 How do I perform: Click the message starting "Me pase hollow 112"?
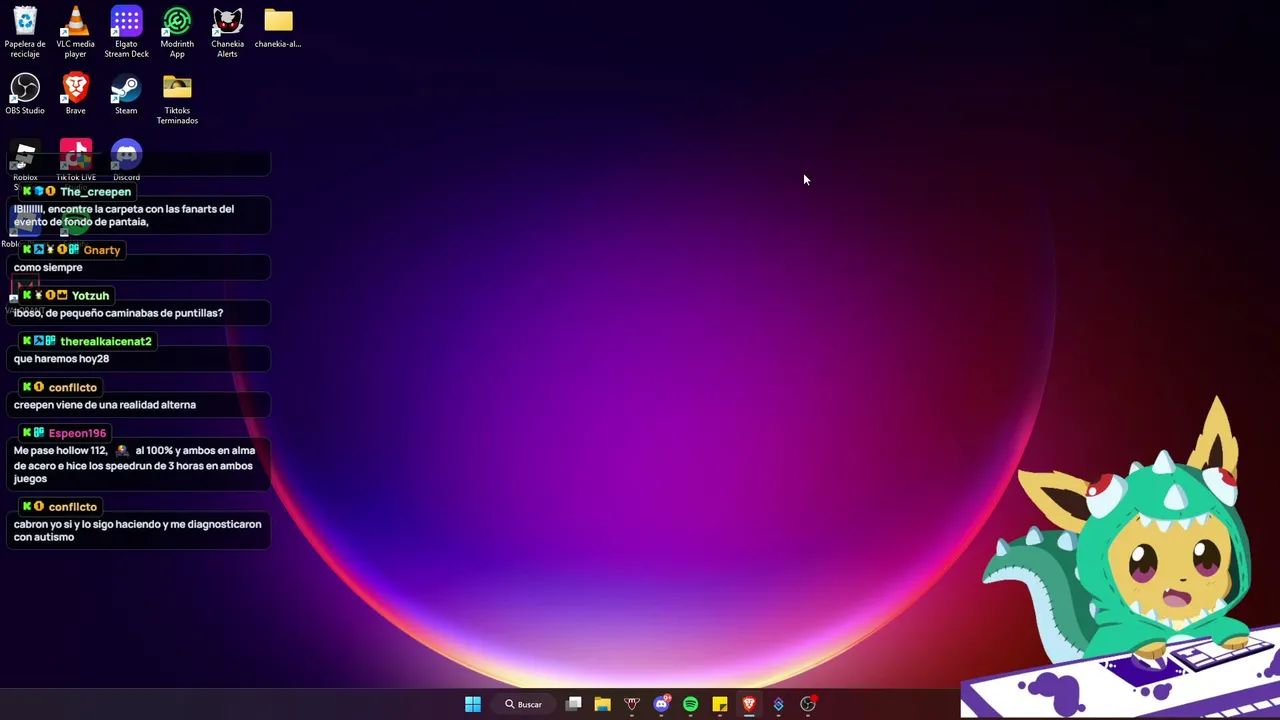tap(135, 465)
